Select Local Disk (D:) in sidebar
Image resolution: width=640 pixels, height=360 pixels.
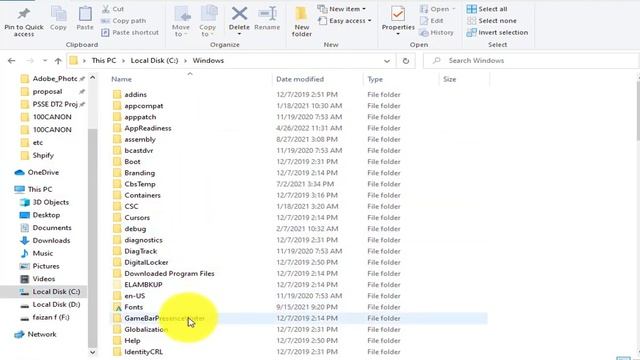[x=50, y=304]
